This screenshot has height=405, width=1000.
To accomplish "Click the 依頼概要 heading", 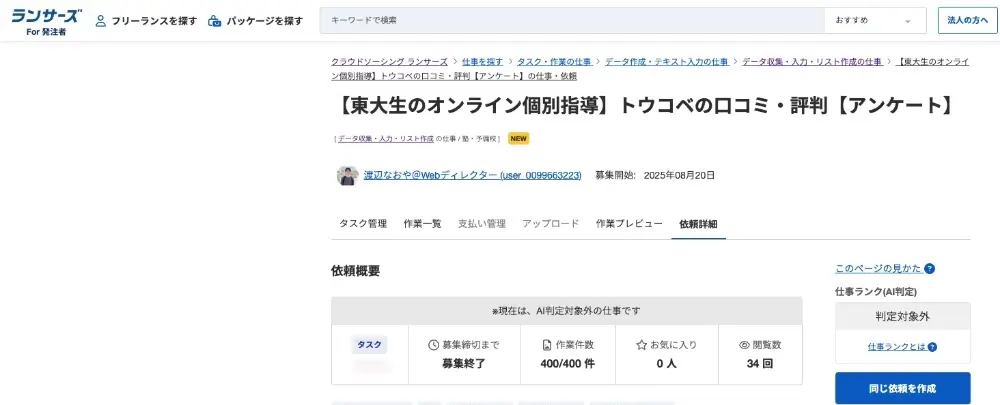I will point(355,270).
